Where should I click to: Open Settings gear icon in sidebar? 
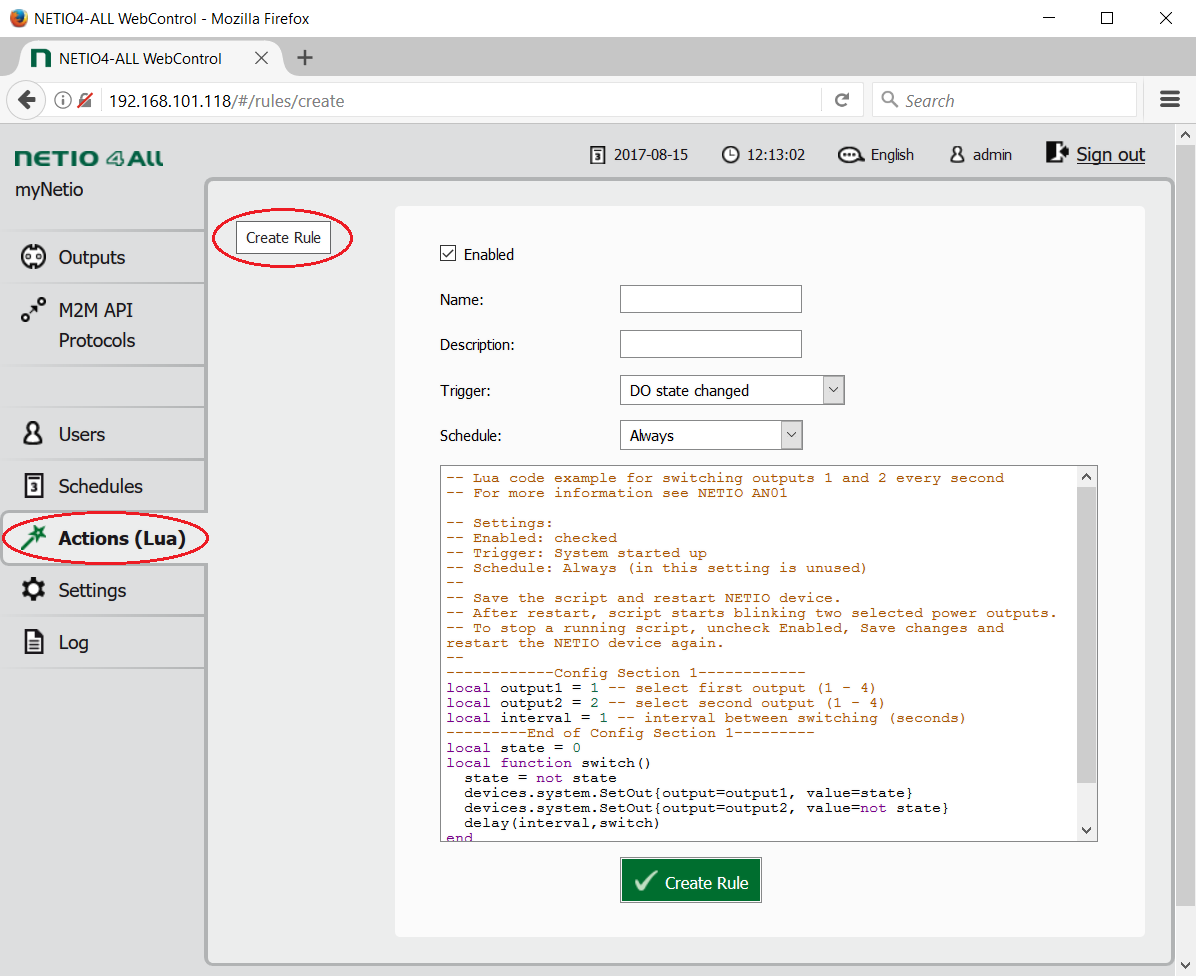click(x=33, y=590)
